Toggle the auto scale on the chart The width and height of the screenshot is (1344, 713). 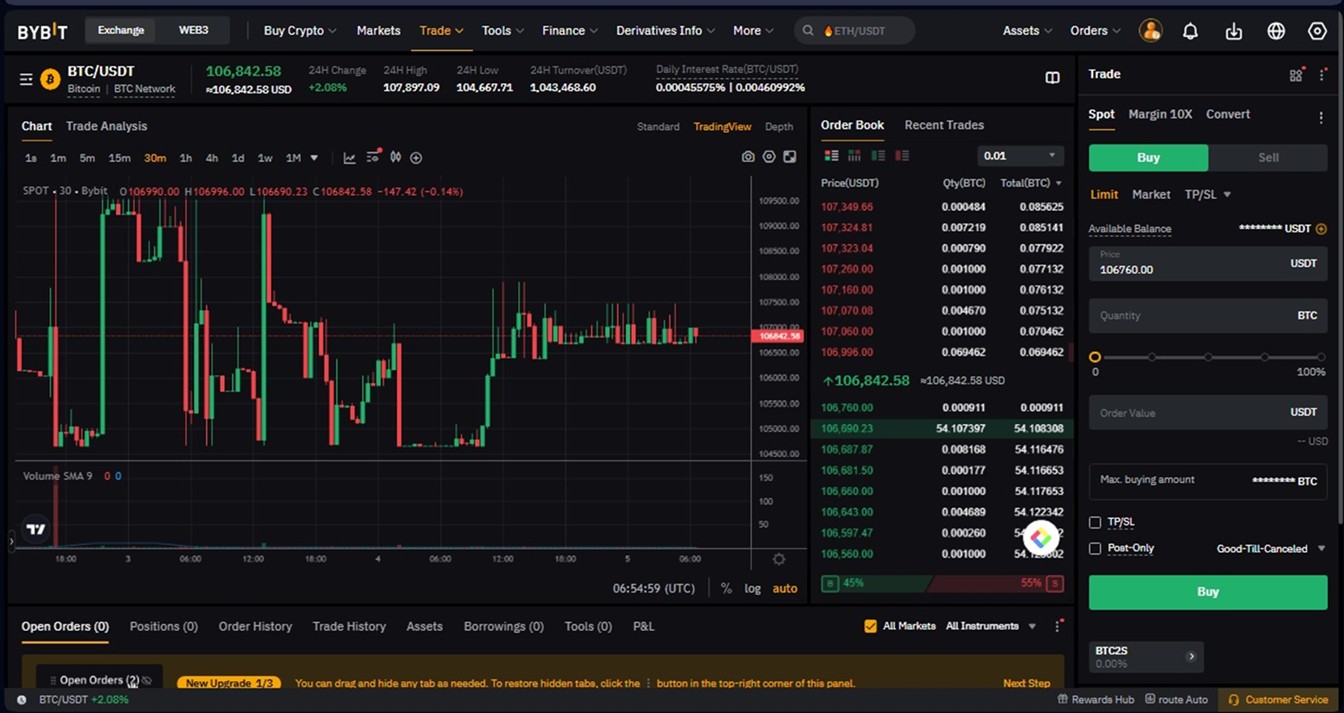[x=785, y=588]
